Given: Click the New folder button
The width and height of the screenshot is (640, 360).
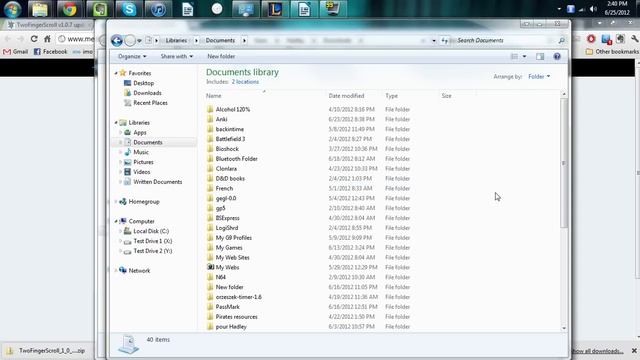Looking at the screenshot, I should pyautogui.click(x=221, y=56).
